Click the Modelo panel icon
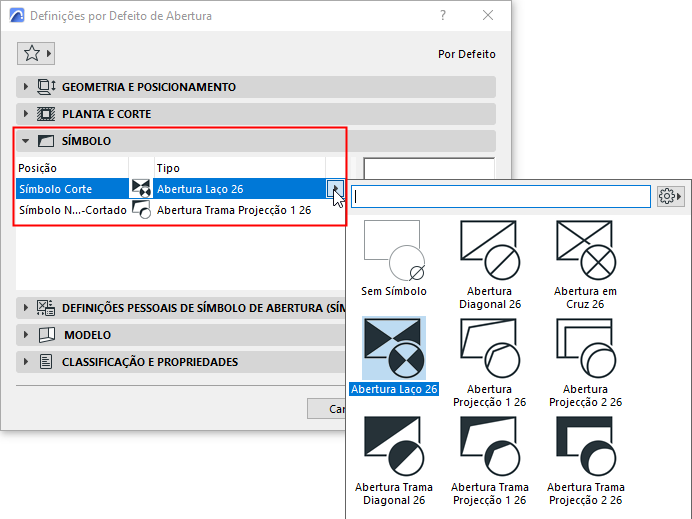Viewport: 692px width, 519px height. 47,335
